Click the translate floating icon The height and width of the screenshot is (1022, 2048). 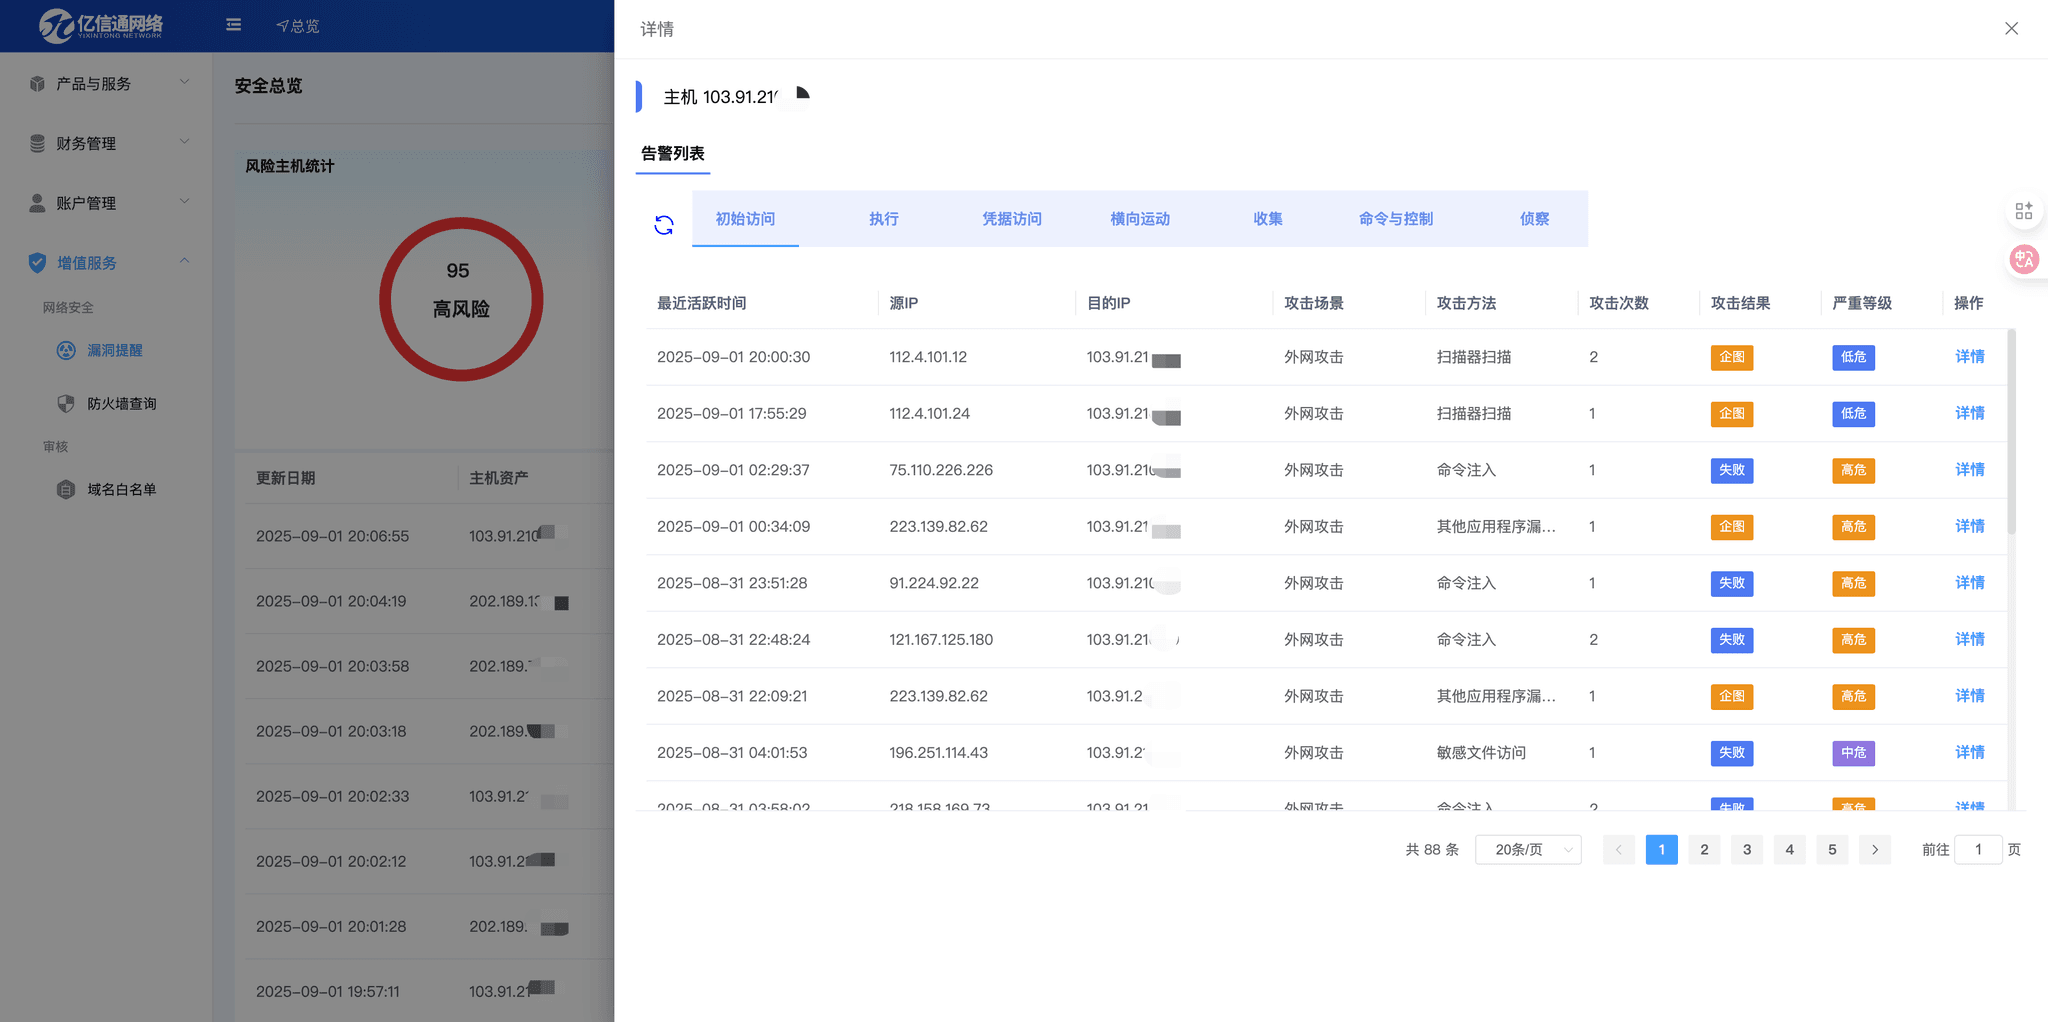[2024, 260]
